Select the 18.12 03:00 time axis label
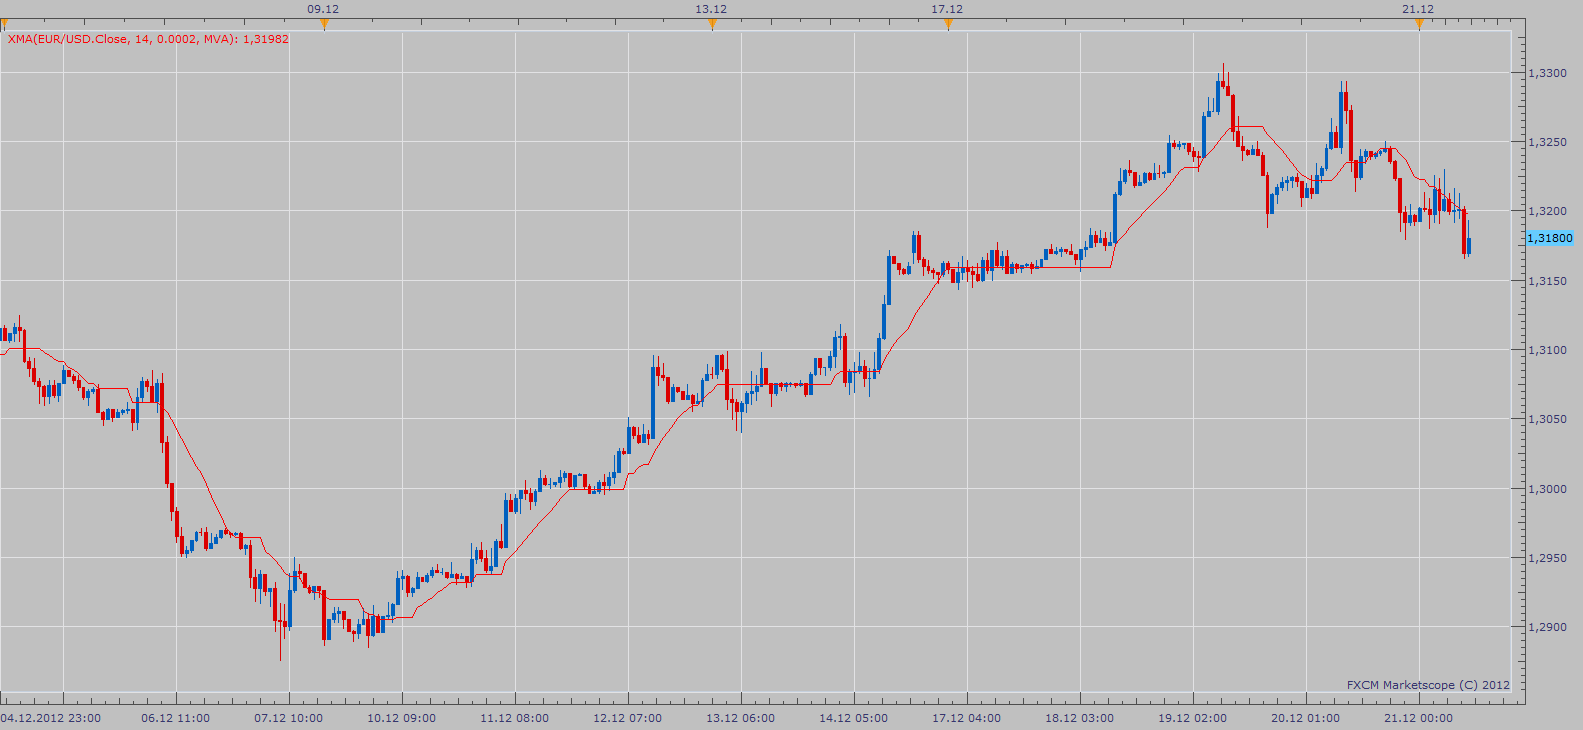Screen dimensions: 1583x730 [1080, 718]
